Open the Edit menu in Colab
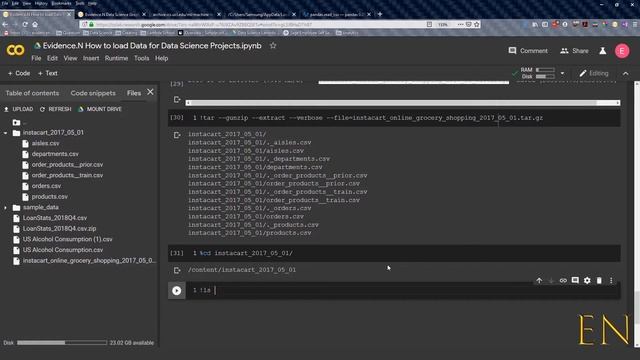The height and width of the screenshot is (360, 640). click(52, 58)
